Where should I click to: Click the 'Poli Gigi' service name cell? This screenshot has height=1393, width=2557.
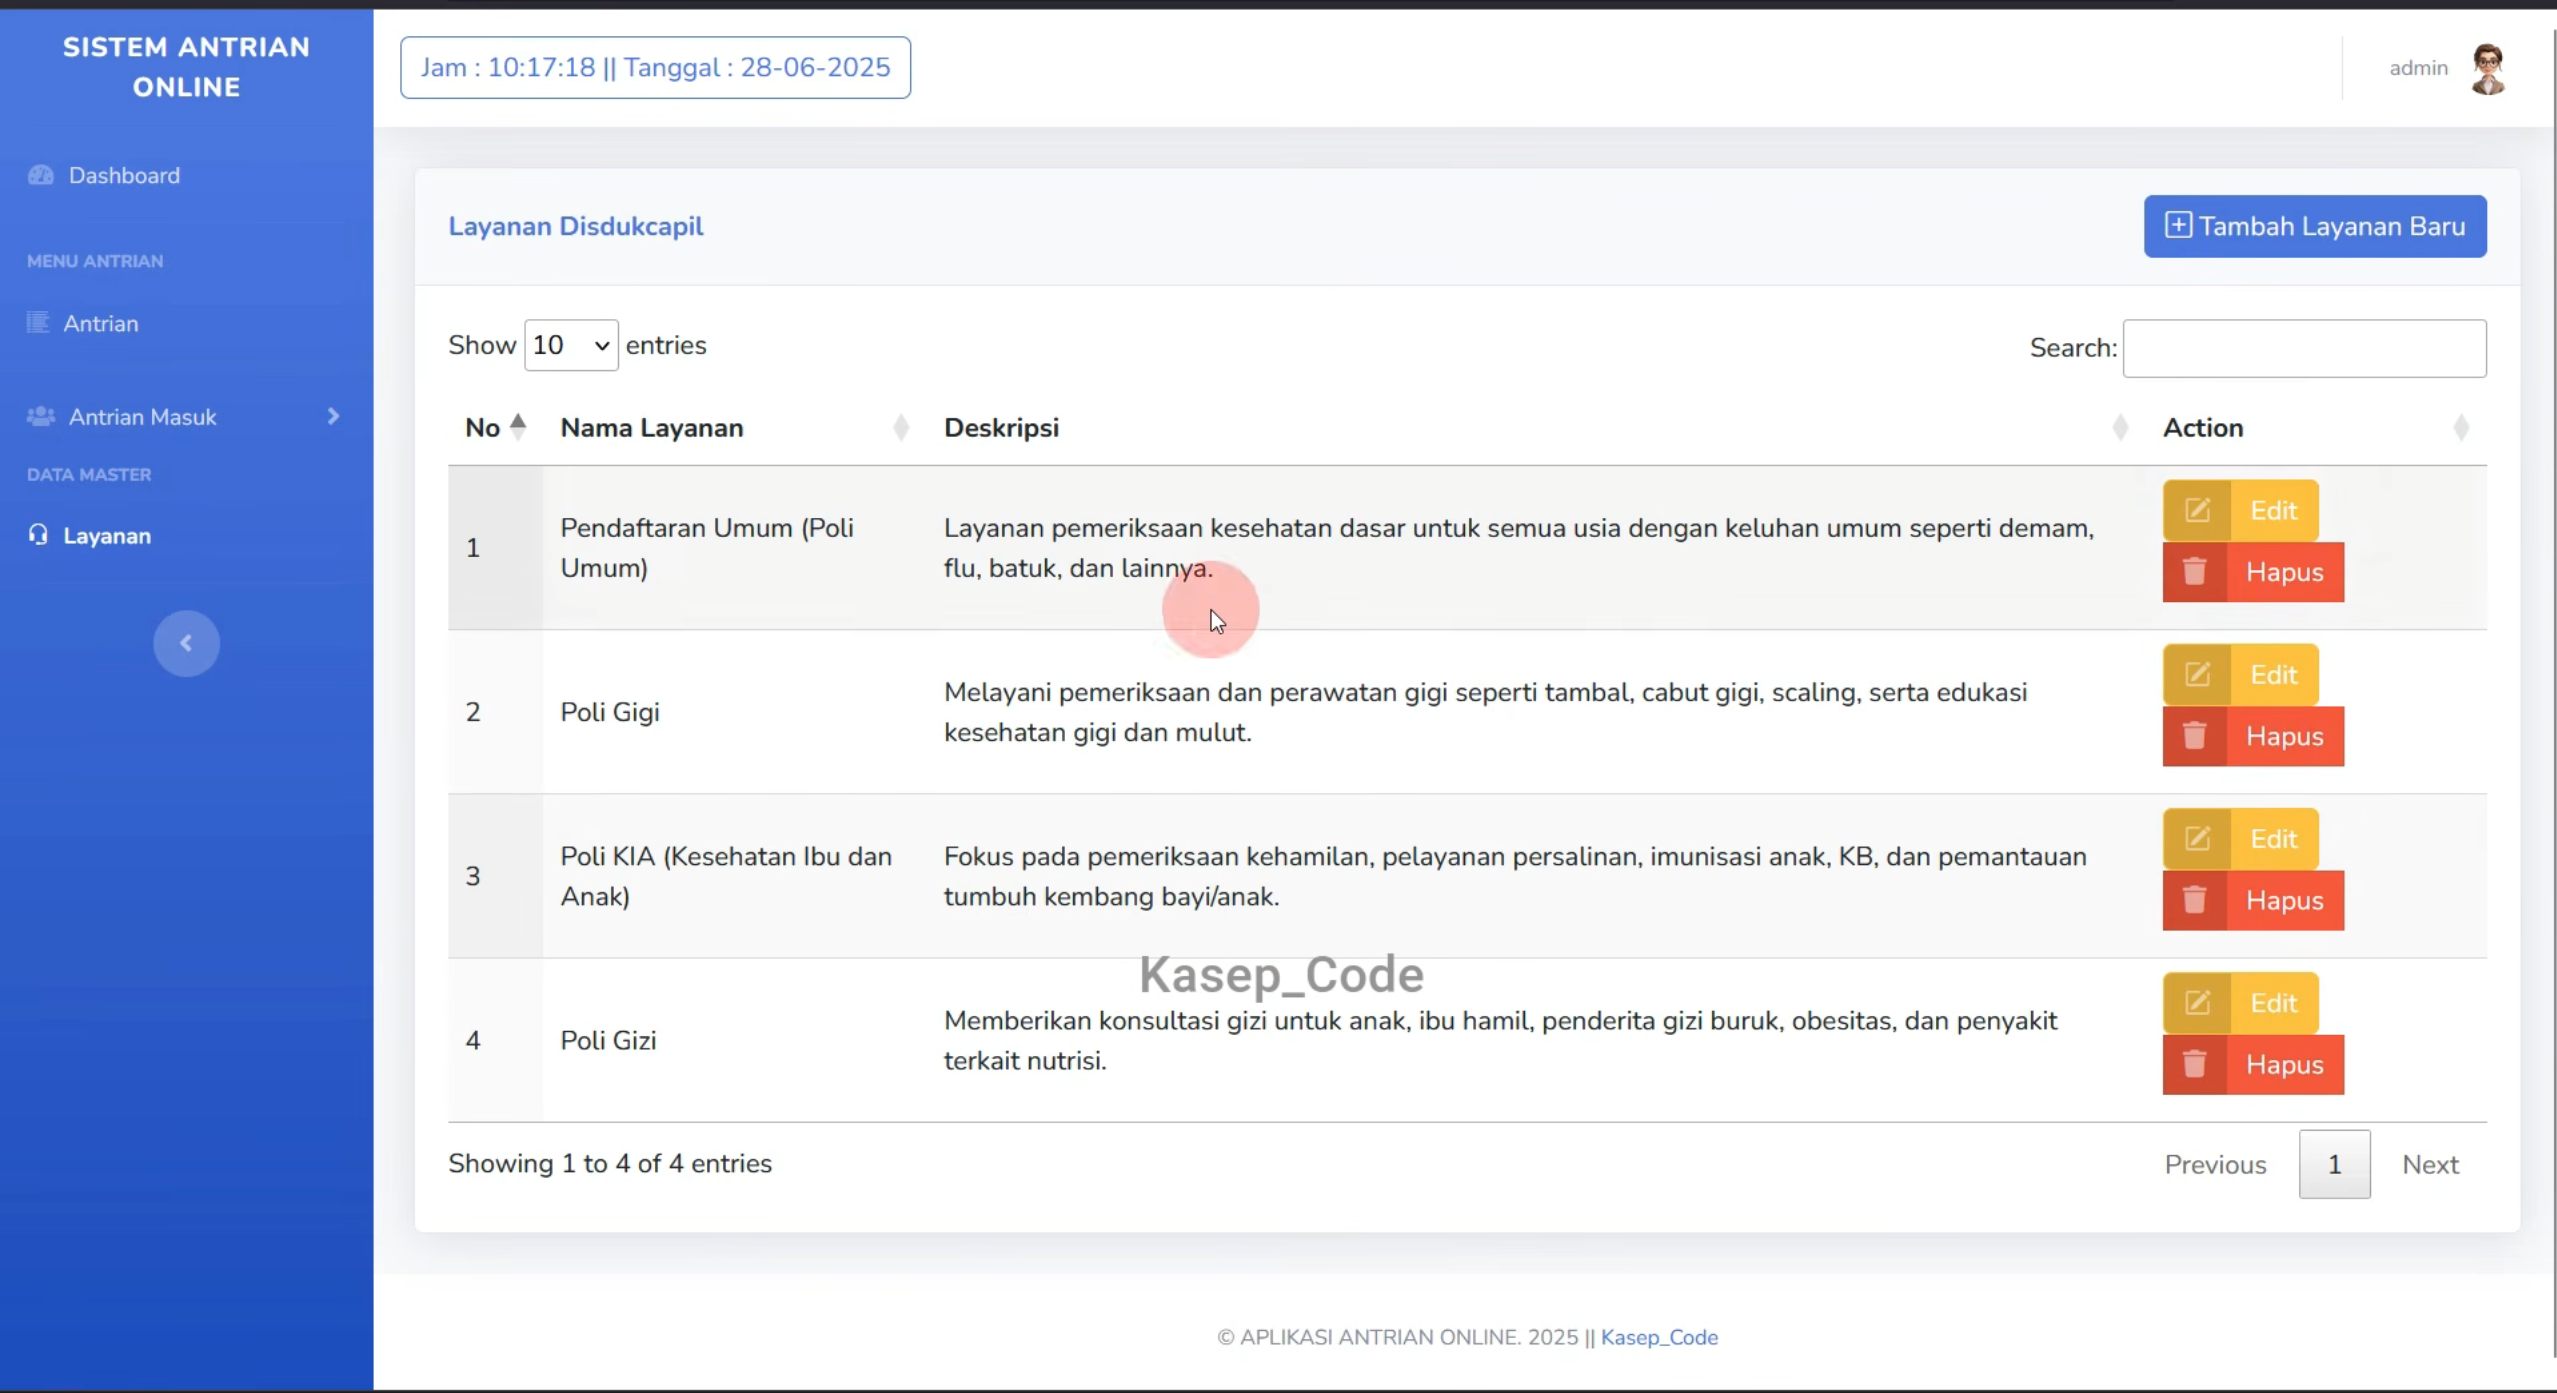point(610,712)
